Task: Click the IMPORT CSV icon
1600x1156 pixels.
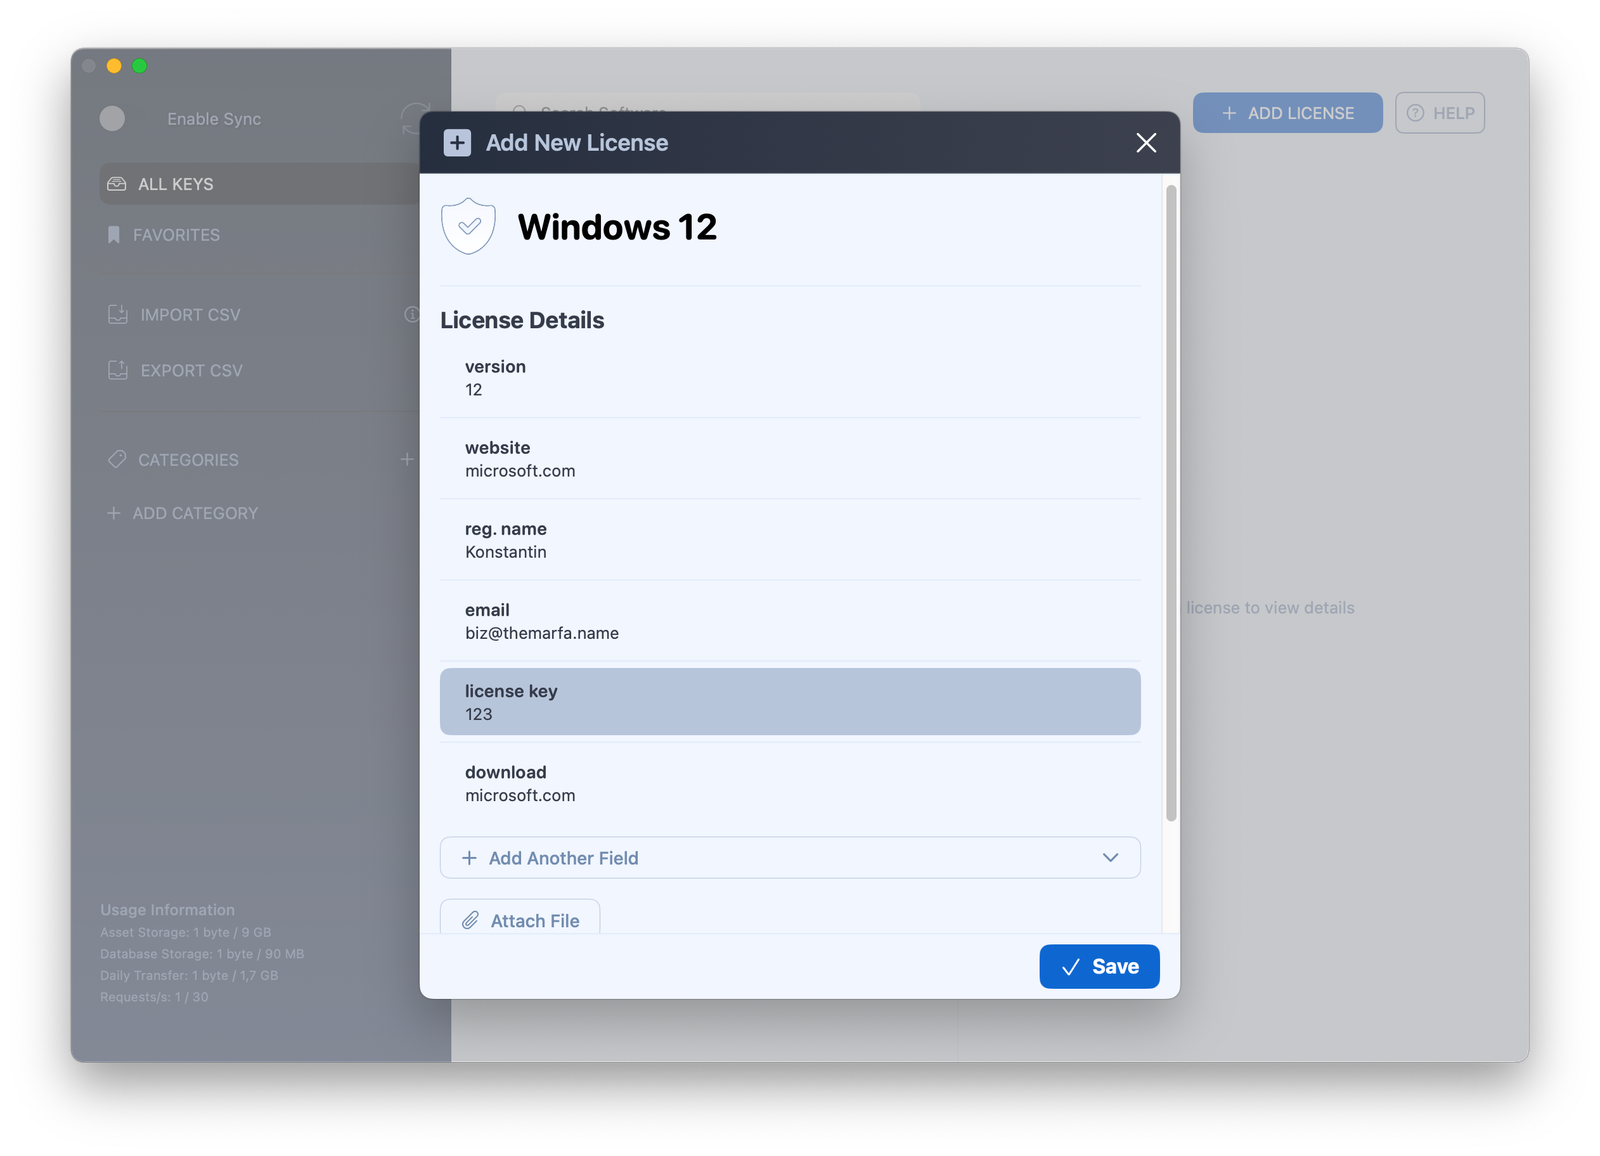Action: click(x=118, y=314)
